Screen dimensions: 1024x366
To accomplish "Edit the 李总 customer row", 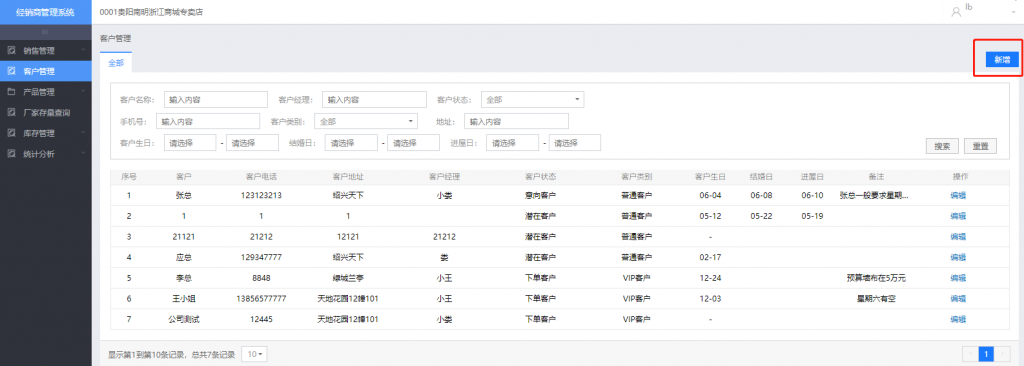I will [x=957, y=278].
